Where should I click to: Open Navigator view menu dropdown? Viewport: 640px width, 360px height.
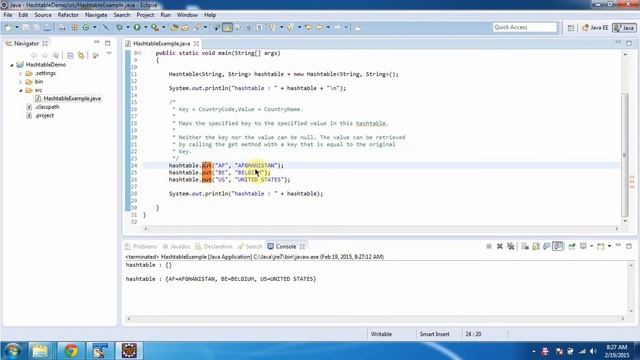pyautogui.click(x=109, y=54)
